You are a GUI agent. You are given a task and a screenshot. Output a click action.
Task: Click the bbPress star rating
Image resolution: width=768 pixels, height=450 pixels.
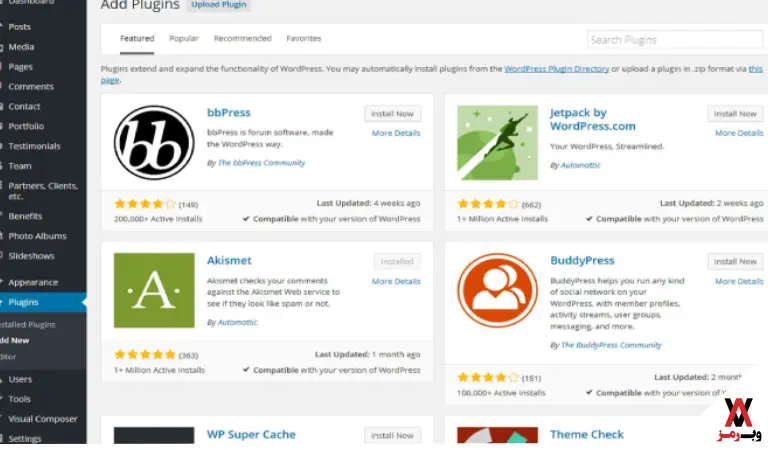[144, 204]
